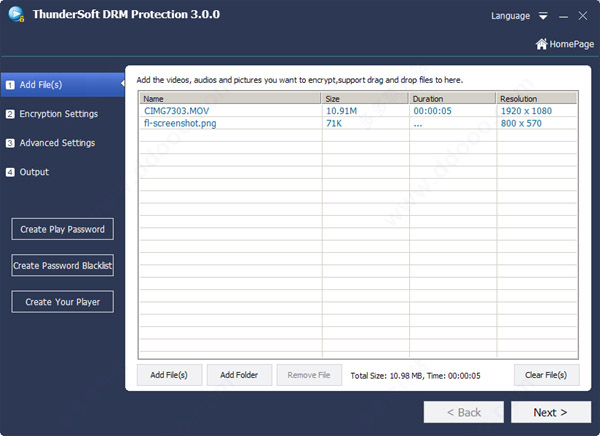Proceed with the Next > button
This screenshot has height=436, width=600.
click(550, 412)
